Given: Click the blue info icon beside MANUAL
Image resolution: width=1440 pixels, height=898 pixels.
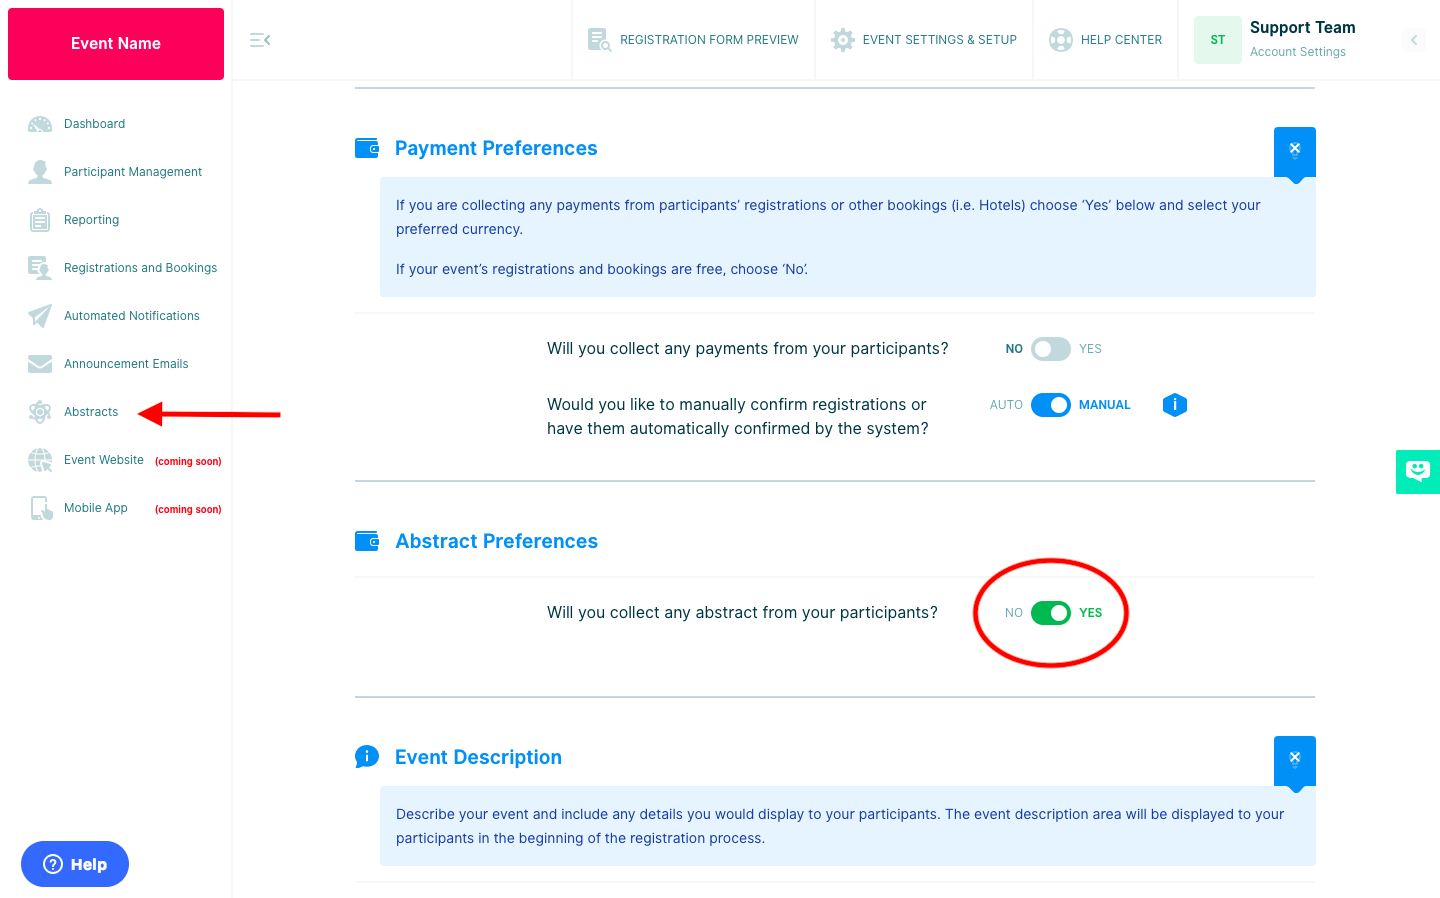Looking at the screenshot, I should point(1175,405).
